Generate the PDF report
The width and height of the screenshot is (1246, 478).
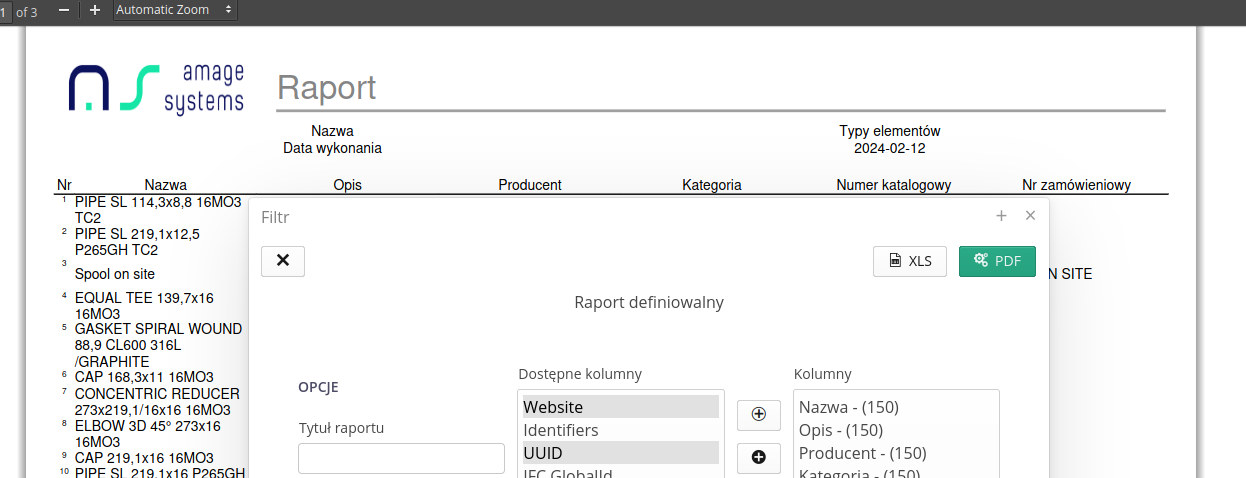point(997,261)
